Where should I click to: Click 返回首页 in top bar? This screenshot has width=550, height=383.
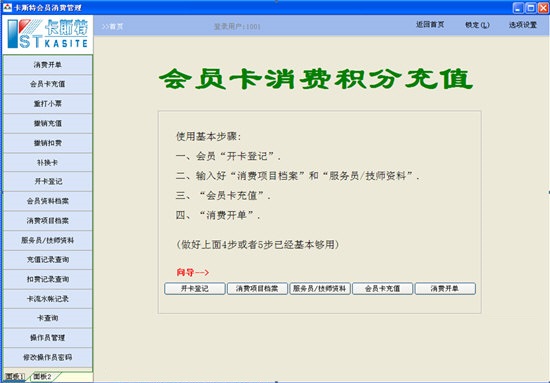[x=430, y=25]
